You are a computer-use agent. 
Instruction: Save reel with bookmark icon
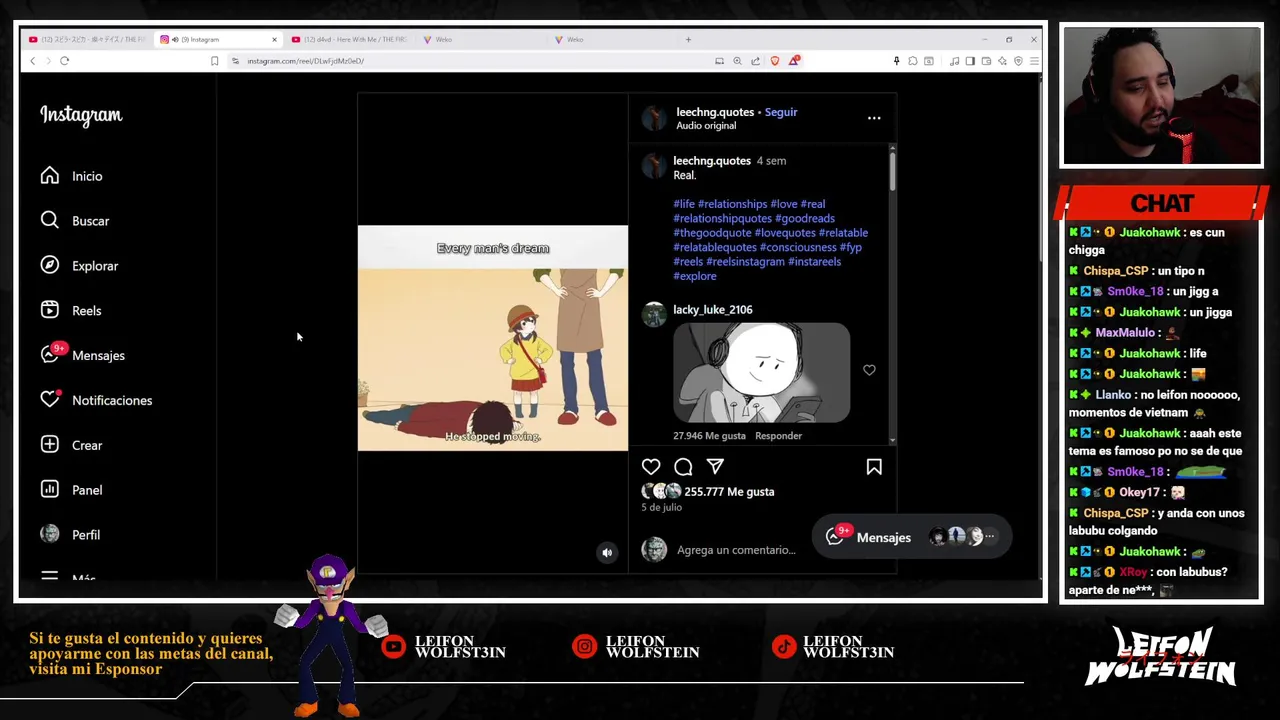click(x=874, y=467)
